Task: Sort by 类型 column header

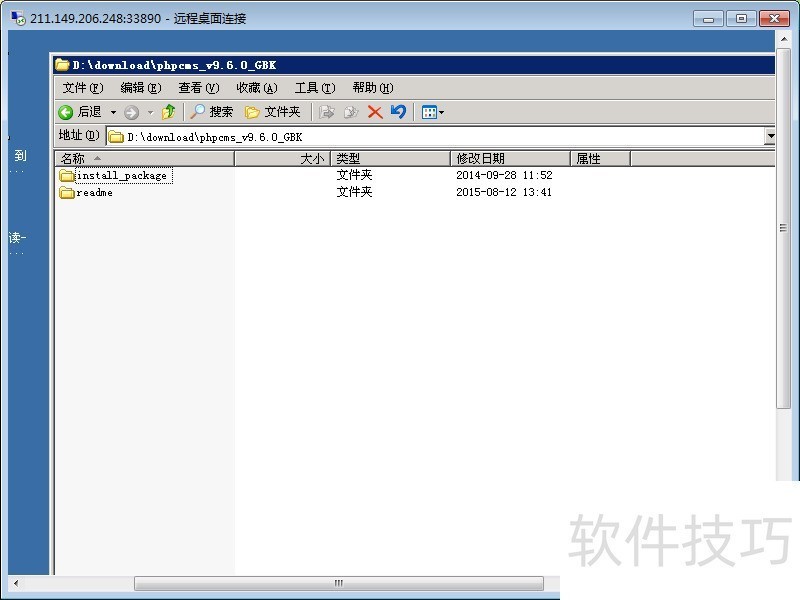Action: [x=390, y=159]
